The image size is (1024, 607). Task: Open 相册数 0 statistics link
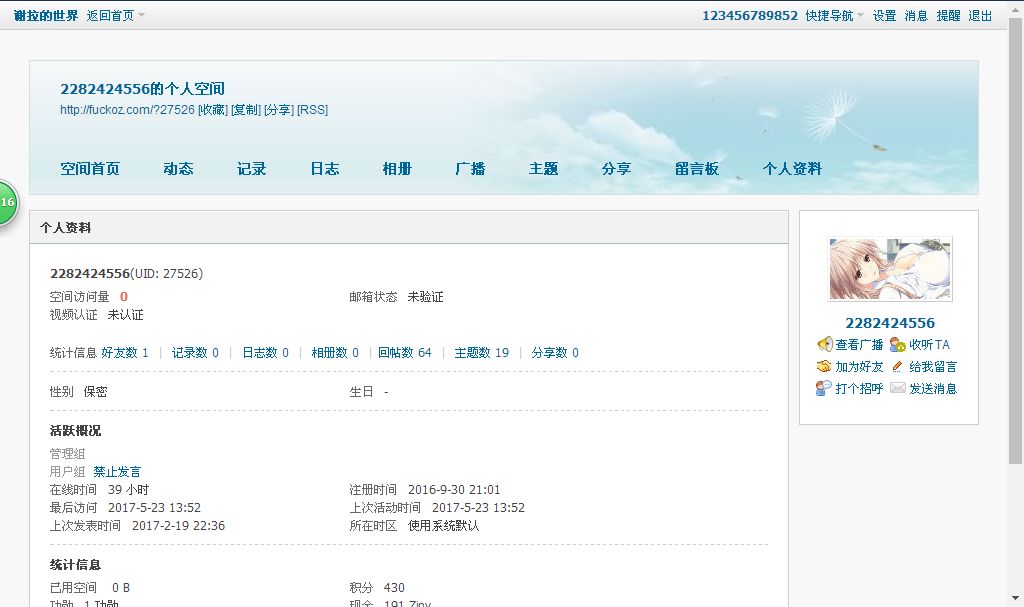pos(335,353)
